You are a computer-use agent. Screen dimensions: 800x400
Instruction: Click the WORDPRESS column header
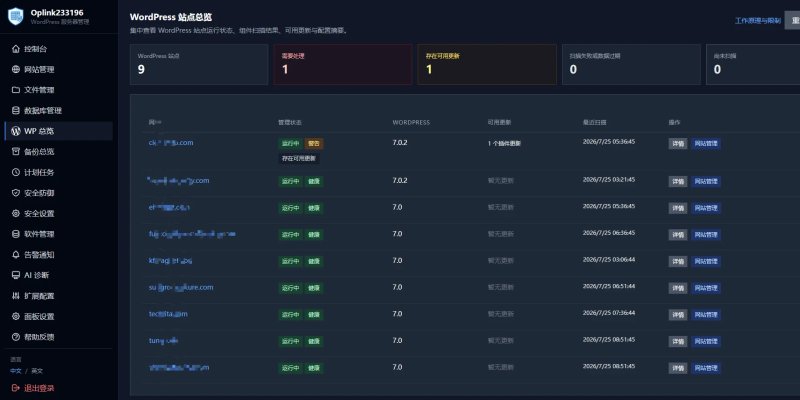[x=411, y=122]
